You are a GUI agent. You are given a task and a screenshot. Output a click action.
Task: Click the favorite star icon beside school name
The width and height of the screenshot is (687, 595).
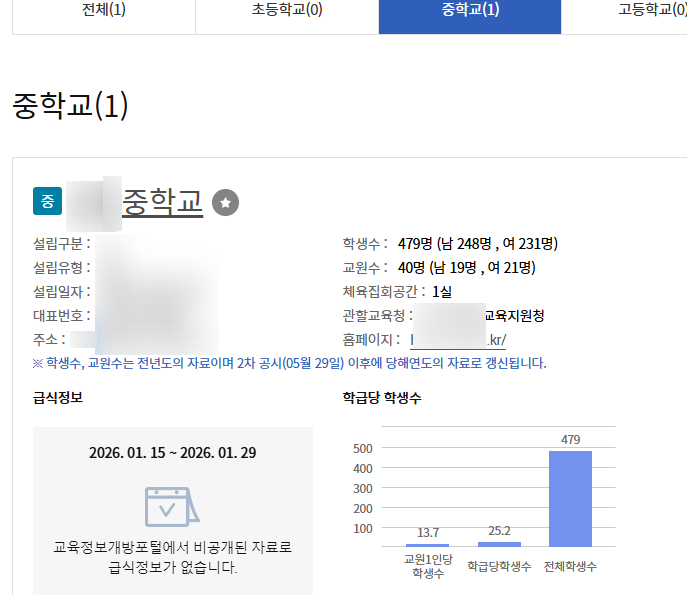pos(225,202)
